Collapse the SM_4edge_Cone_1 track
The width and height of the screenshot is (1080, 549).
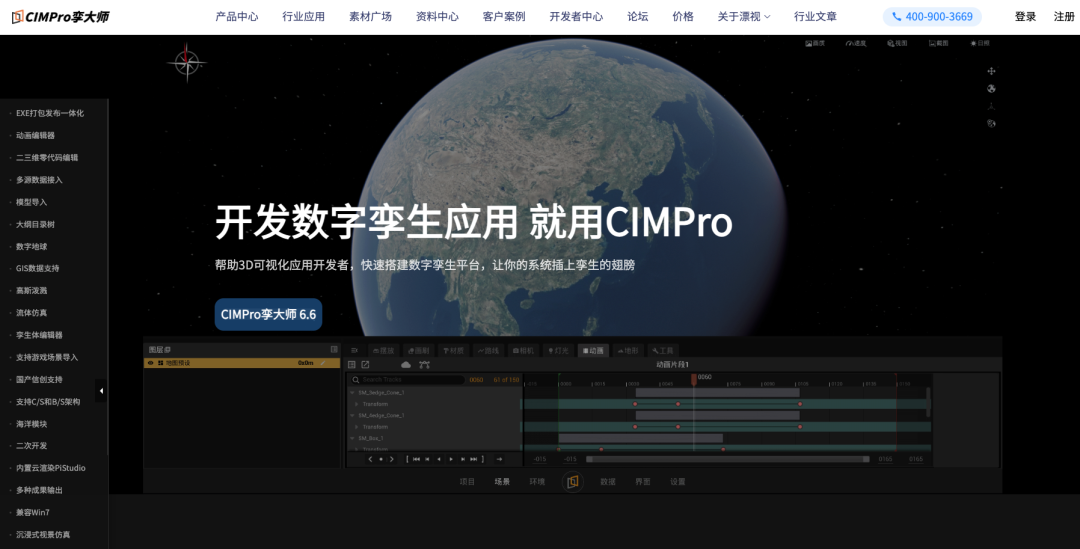(352, 415)
